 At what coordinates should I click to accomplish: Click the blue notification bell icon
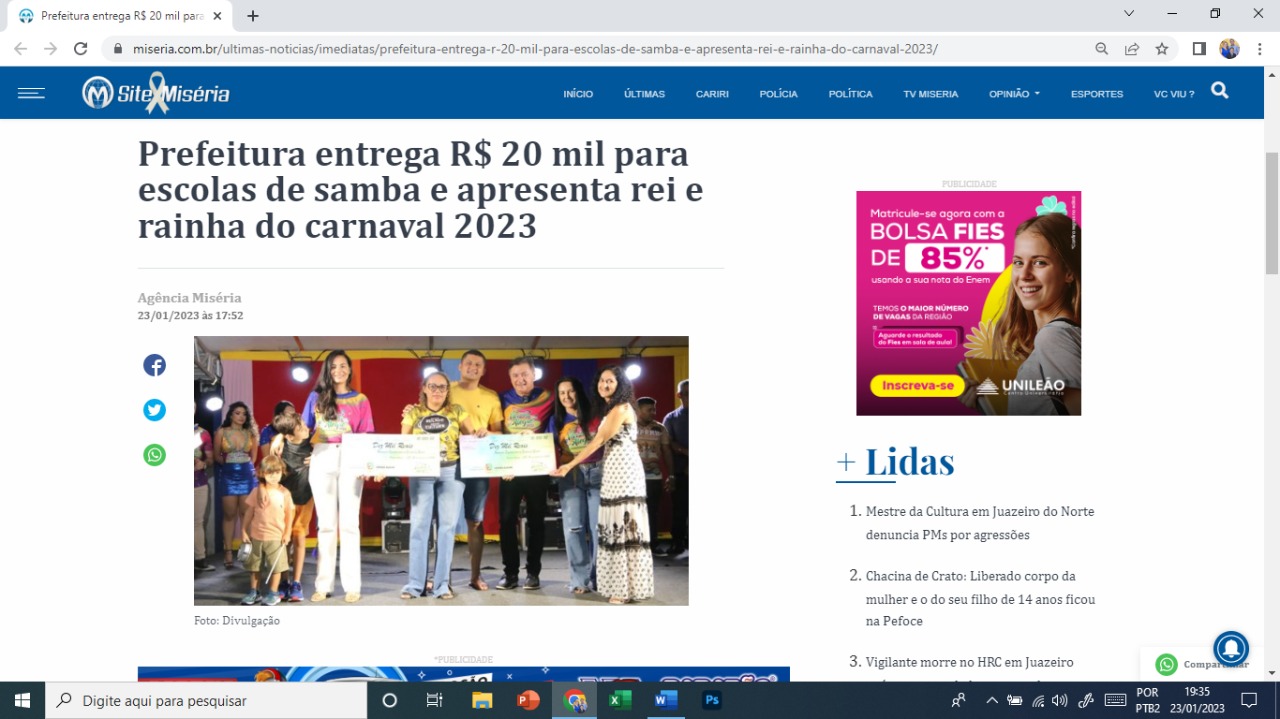click(x=1231, y=648)
